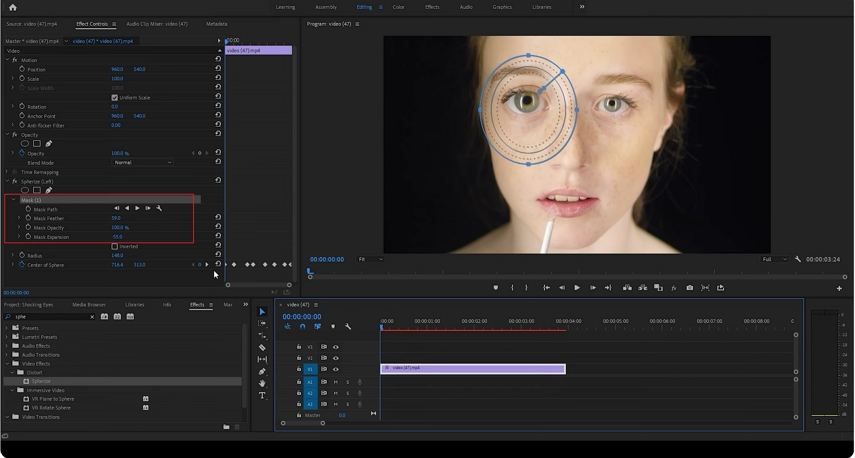Viewport: 855px width, 458px height.
Task: Toggle Linked Selection in timeline
Action: point(317,327)
